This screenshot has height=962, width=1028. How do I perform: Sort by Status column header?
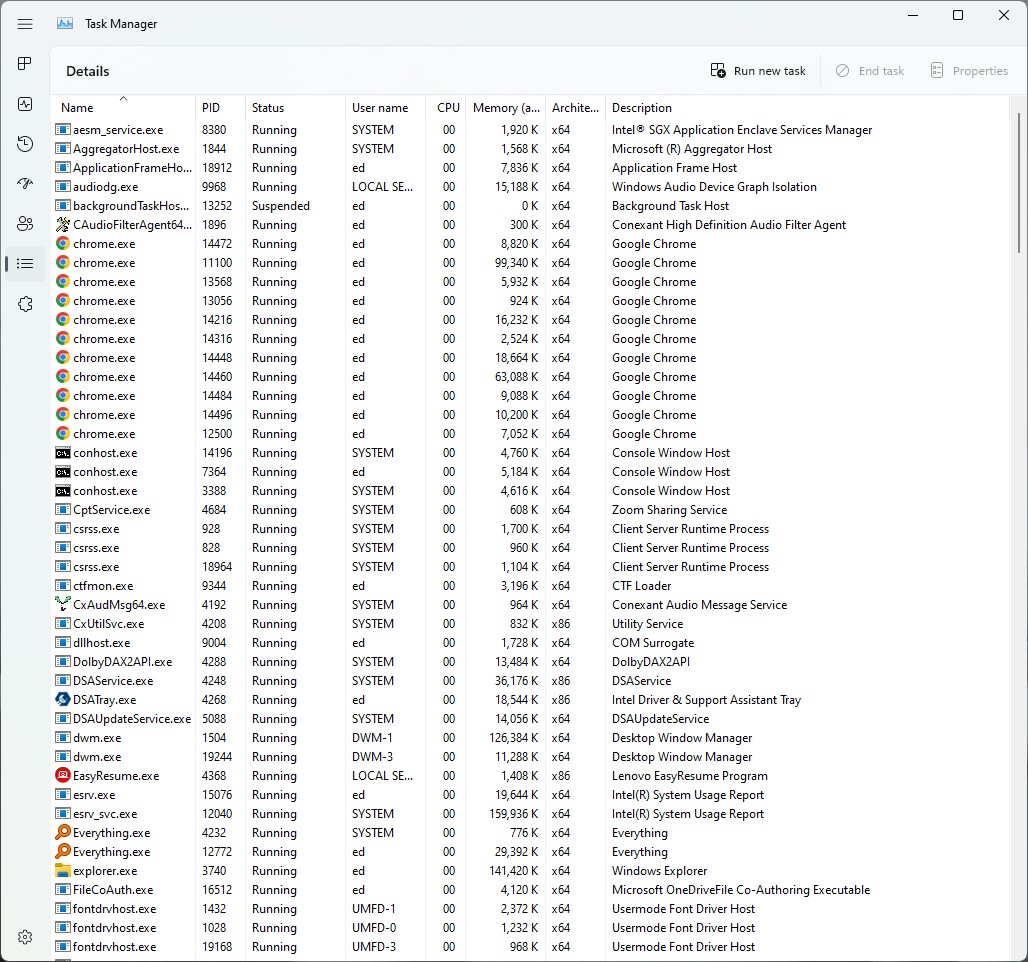pos(295,108)
